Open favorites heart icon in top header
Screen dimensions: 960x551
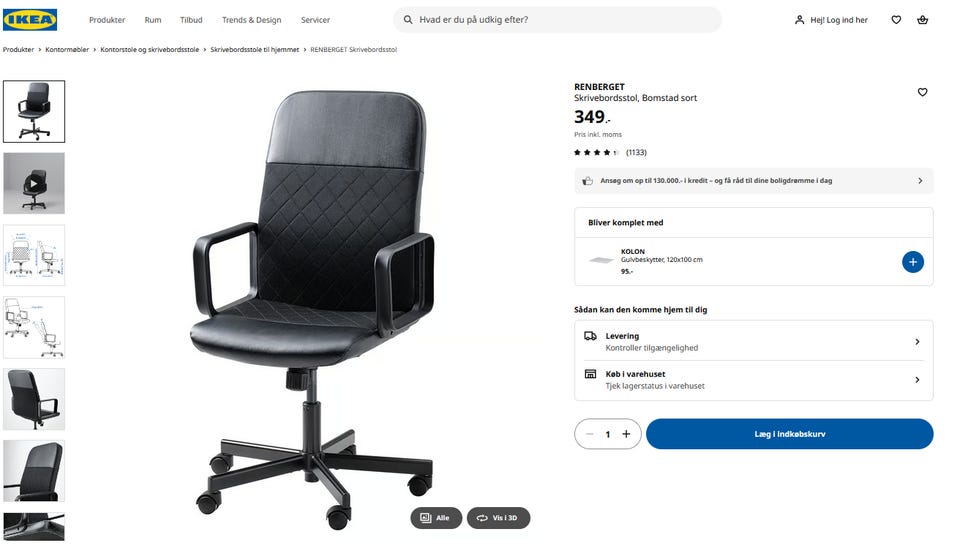coord(896,20)
